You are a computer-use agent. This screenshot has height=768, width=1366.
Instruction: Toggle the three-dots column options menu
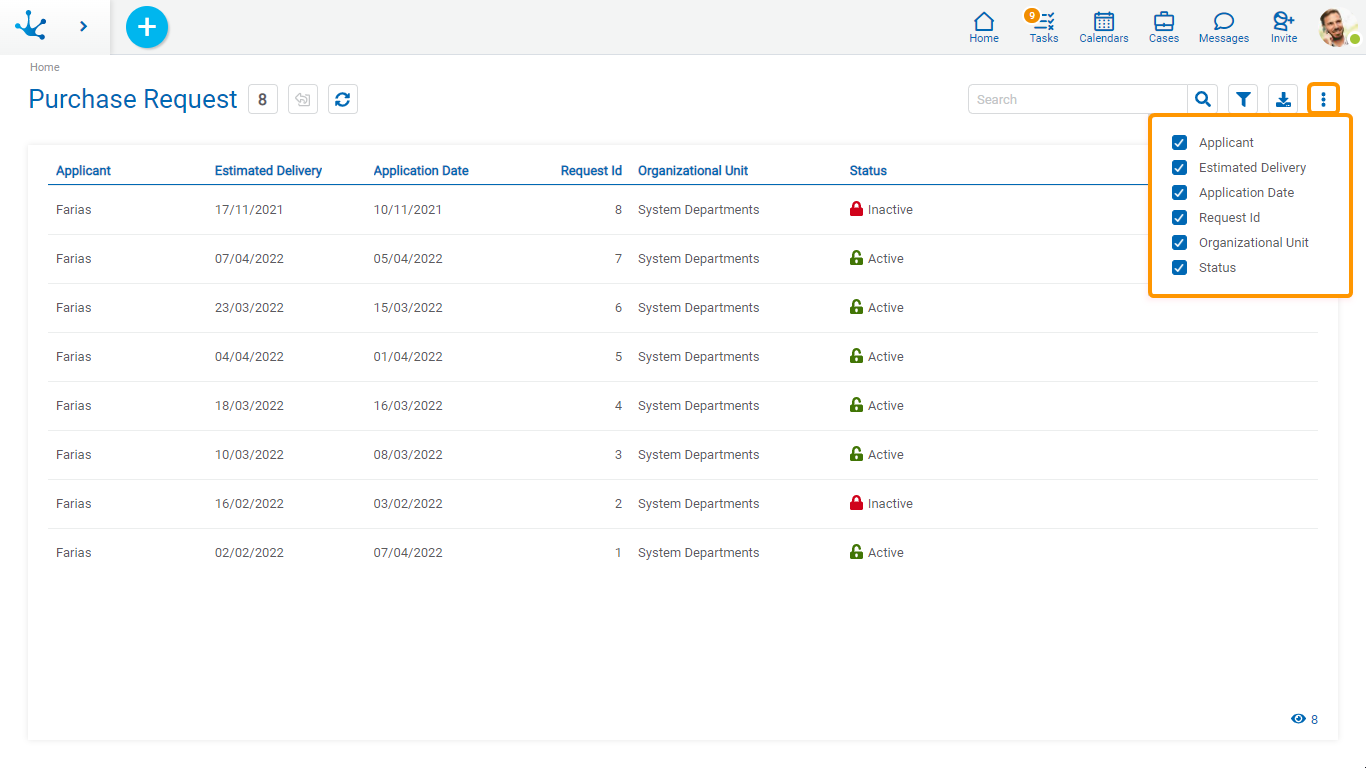(x=1323, y=99)
